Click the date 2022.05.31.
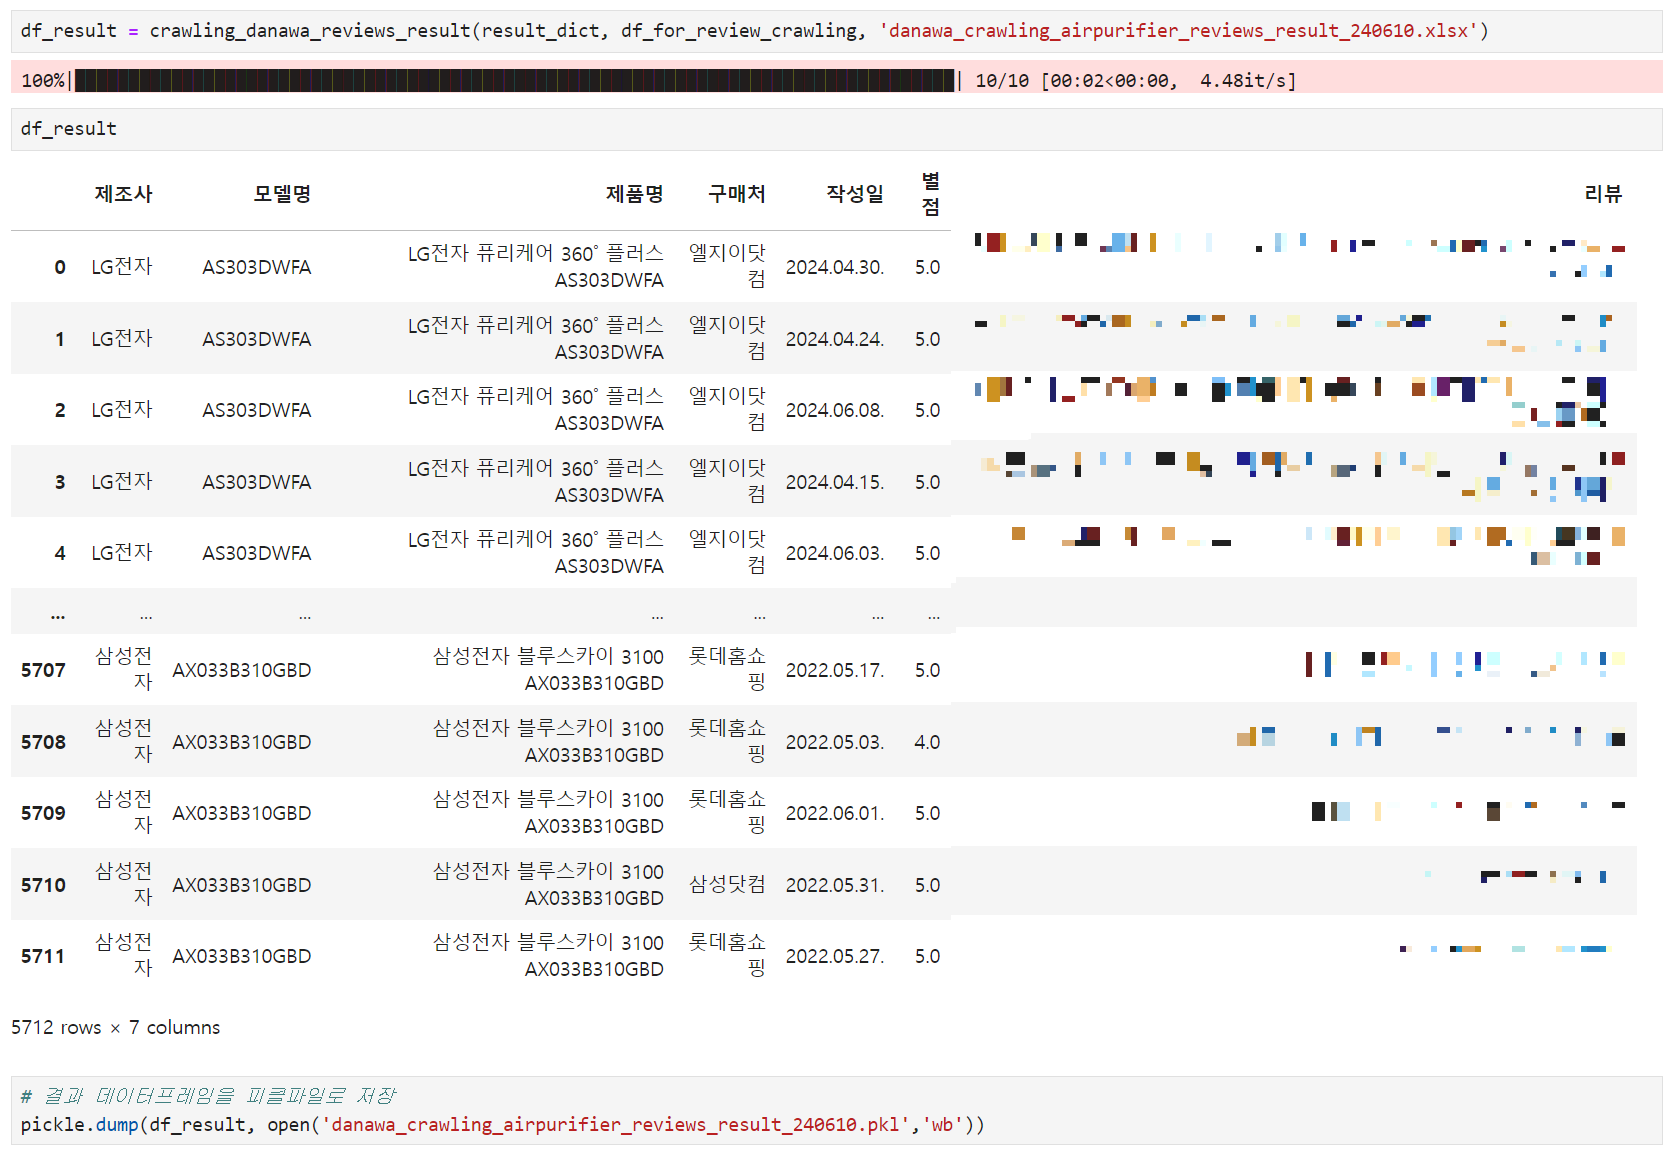 click(835, 885)
